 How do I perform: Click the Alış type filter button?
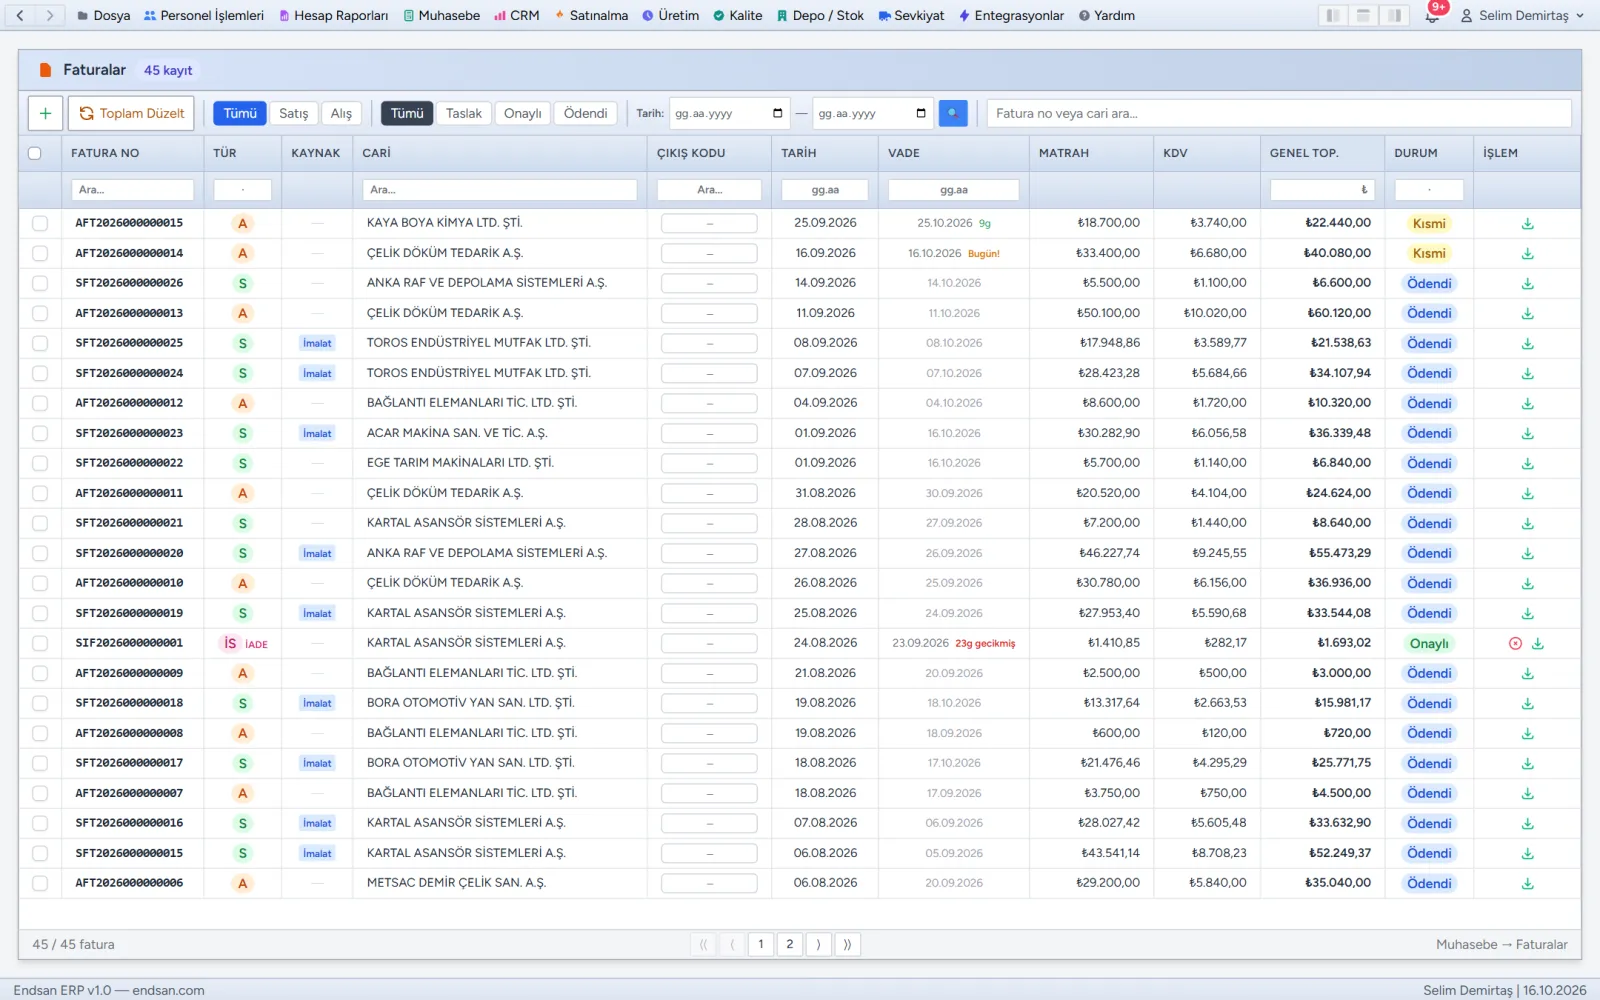341,113
